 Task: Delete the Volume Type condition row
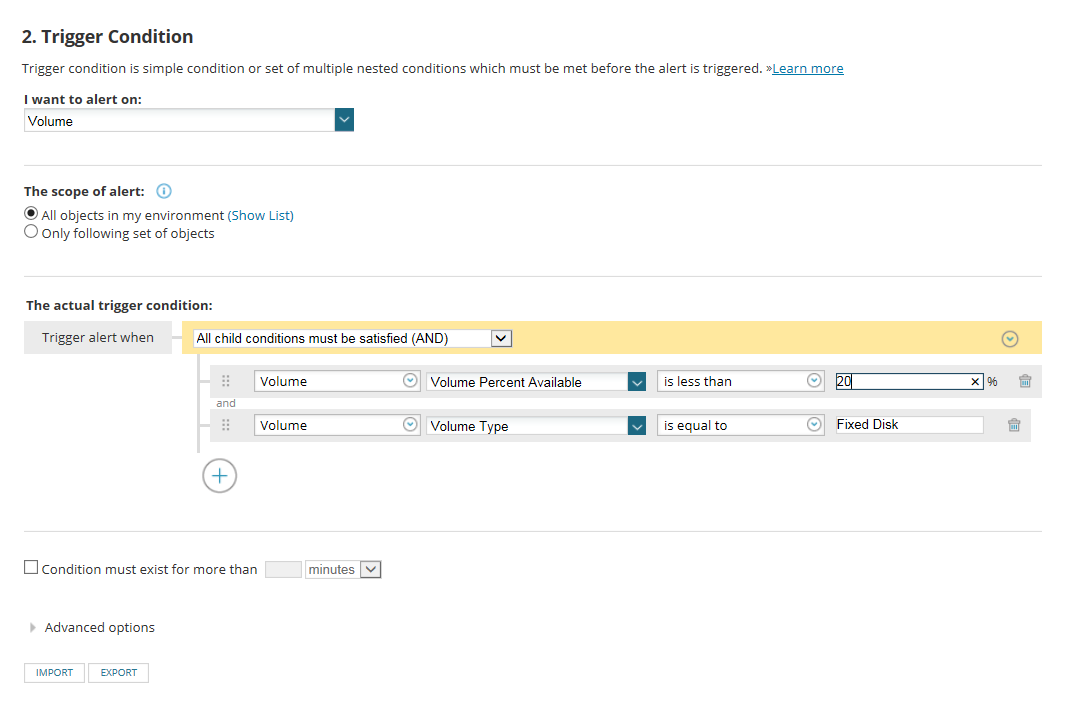(x=1014, y=425)
